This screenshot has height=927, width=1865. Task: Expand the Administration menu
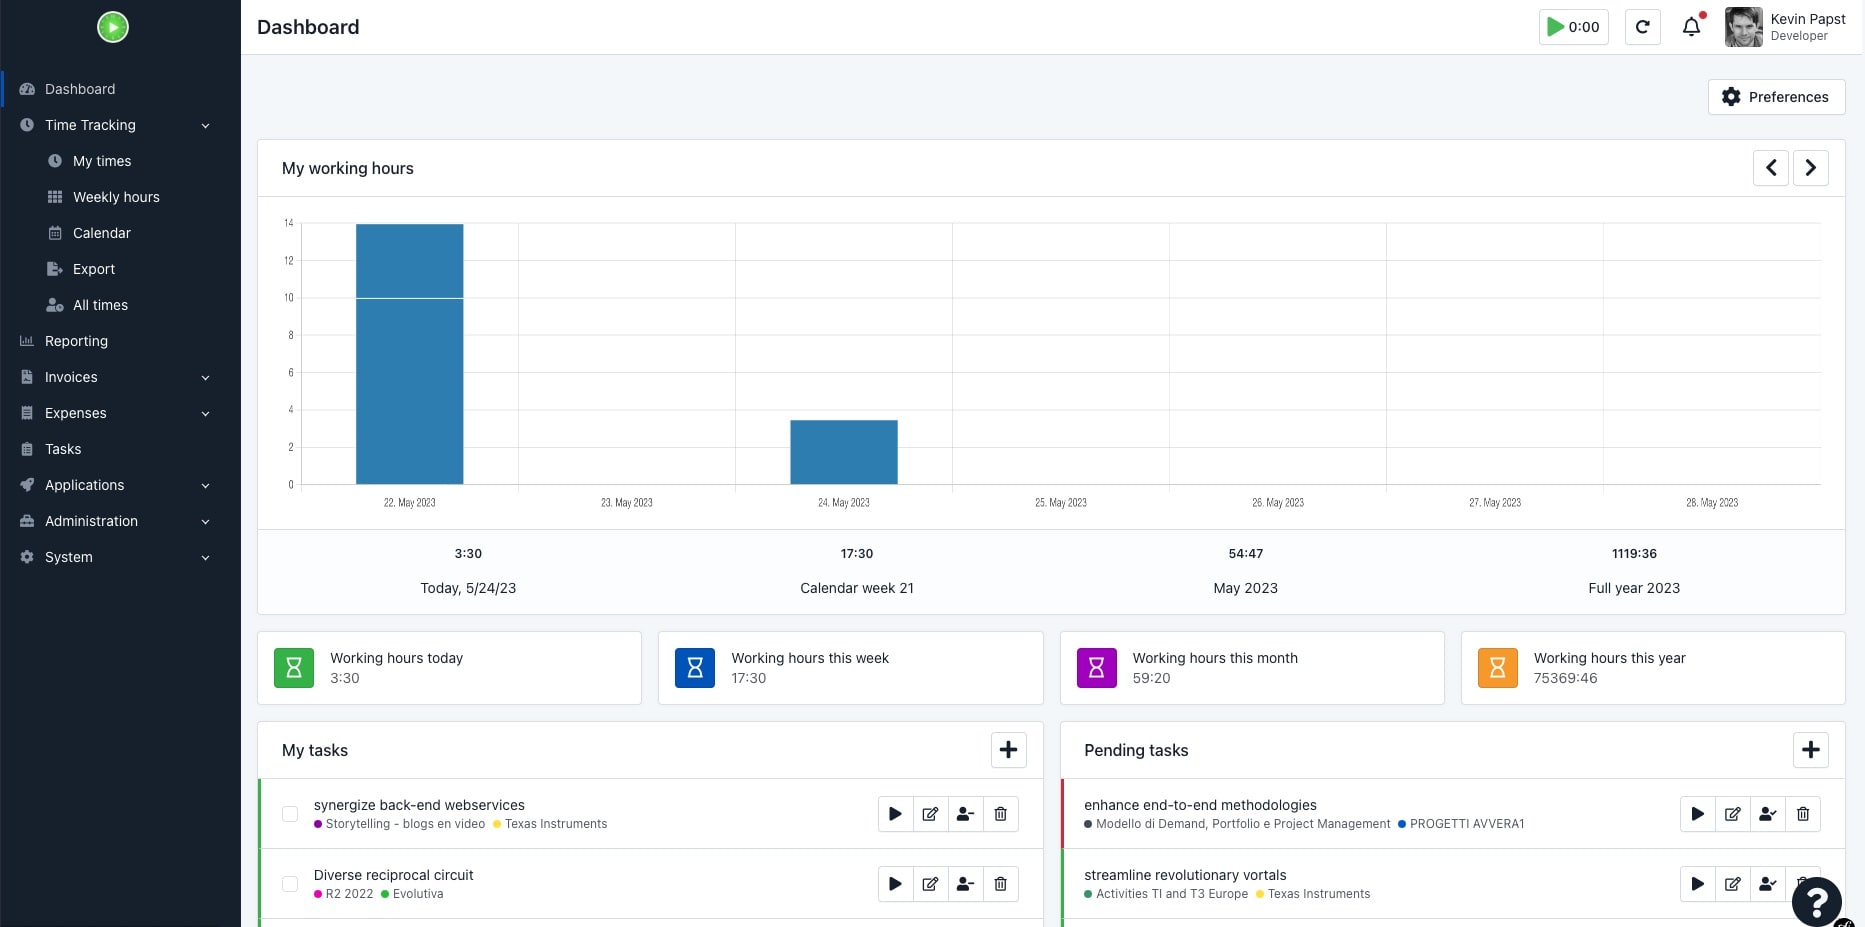pos(120,521)
